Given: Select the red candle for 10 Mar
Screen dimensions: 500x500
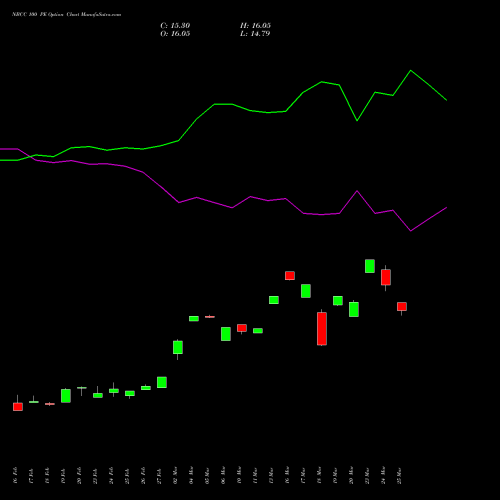Looking at the screenshot, I should click(242, 328).
